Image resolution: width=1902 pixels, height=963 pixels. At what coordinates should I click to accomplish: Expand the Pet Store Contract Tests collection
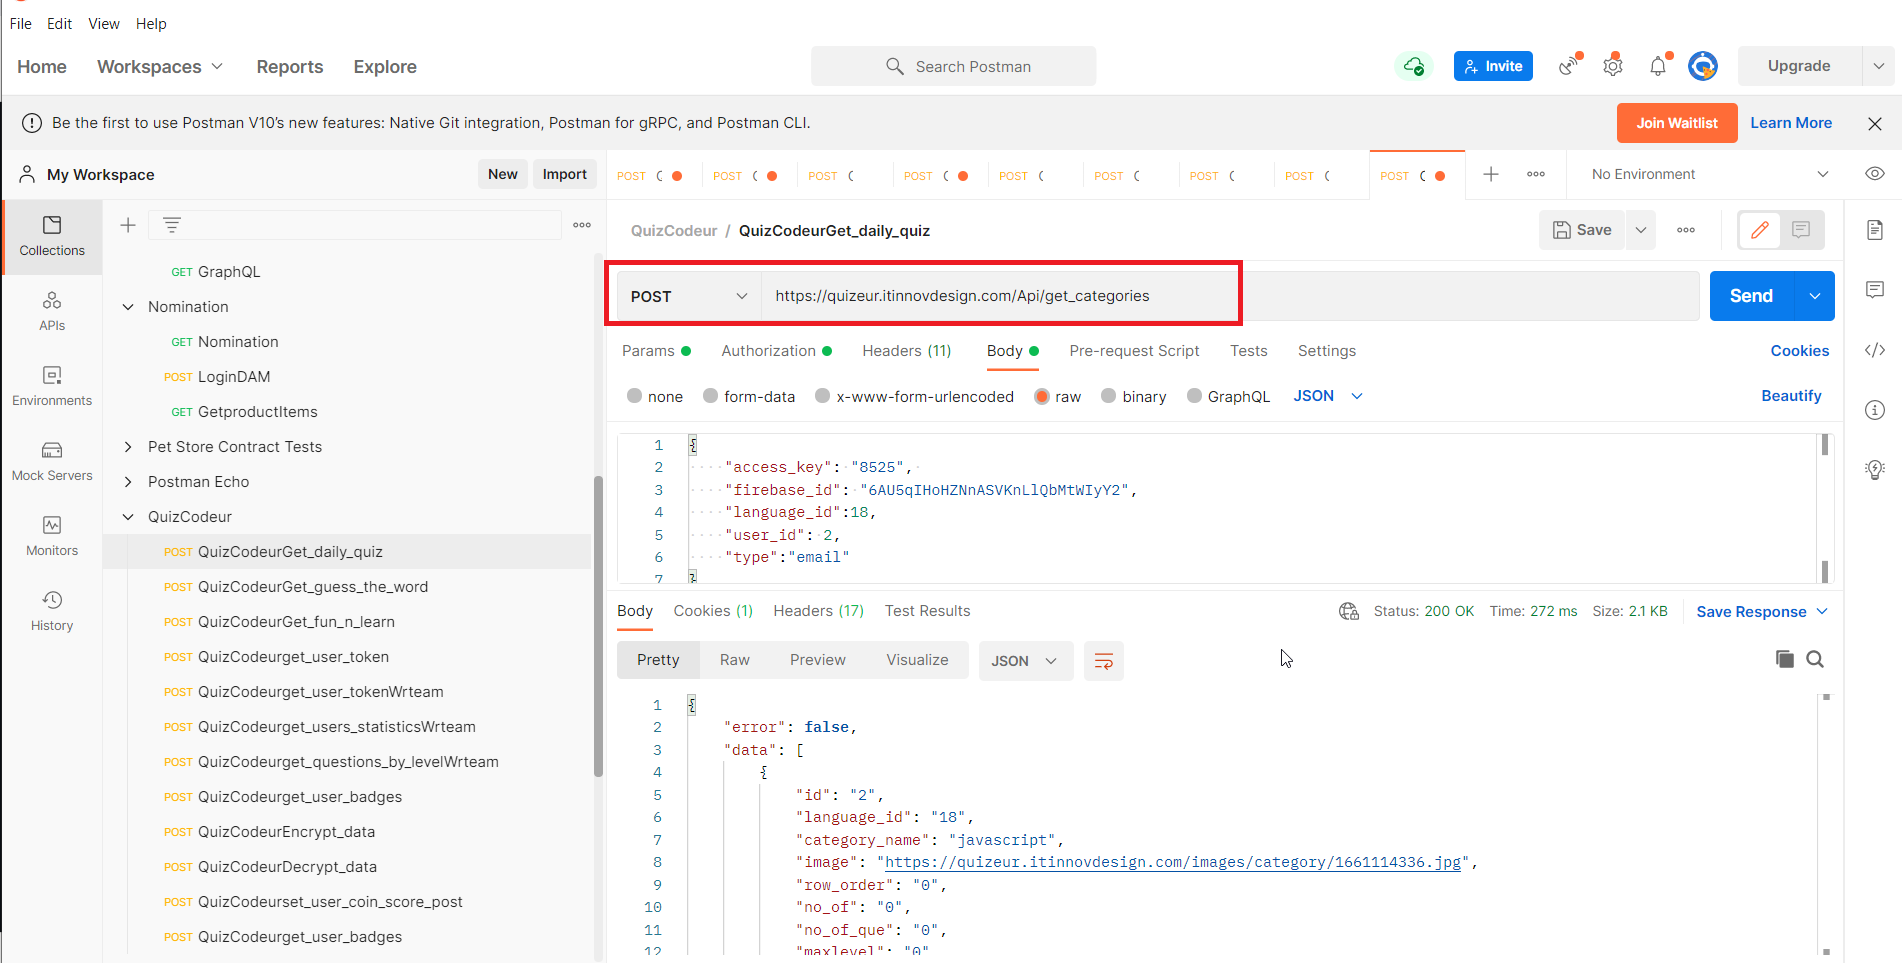pyautogui.click(x=128, y=447)
